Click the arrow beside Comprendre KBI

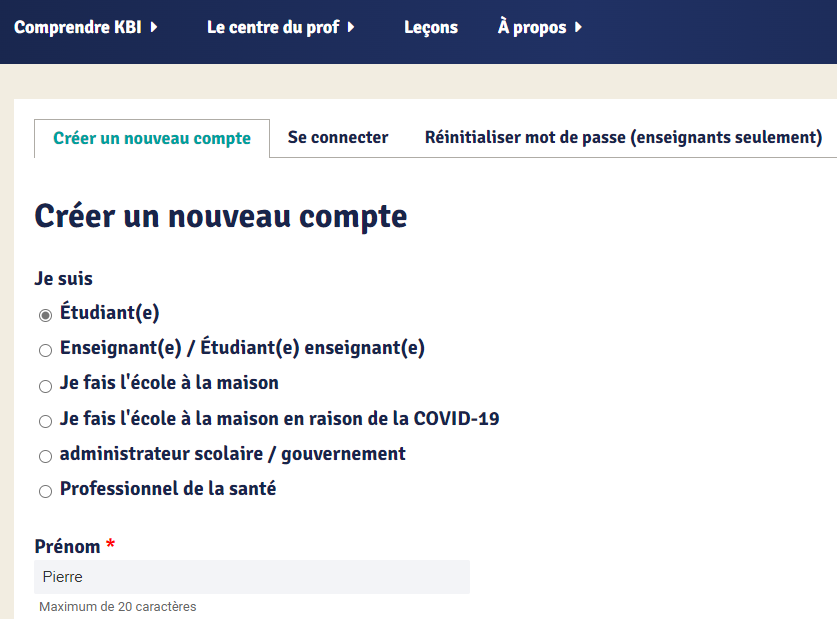[154, 28]
